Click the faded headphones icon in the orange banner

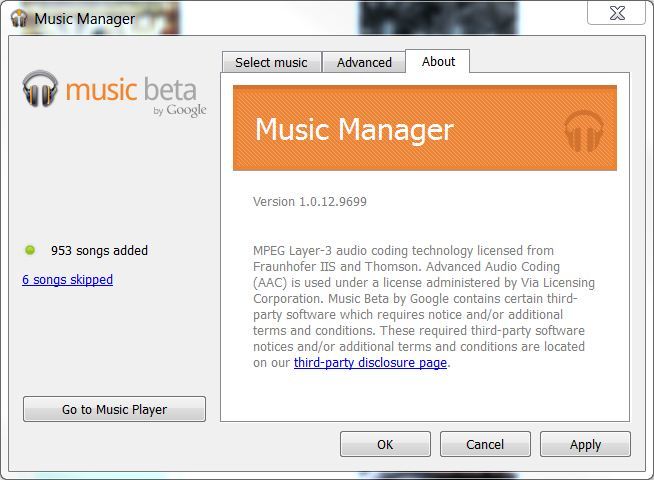pyautogui.click(x=584, y=131)
